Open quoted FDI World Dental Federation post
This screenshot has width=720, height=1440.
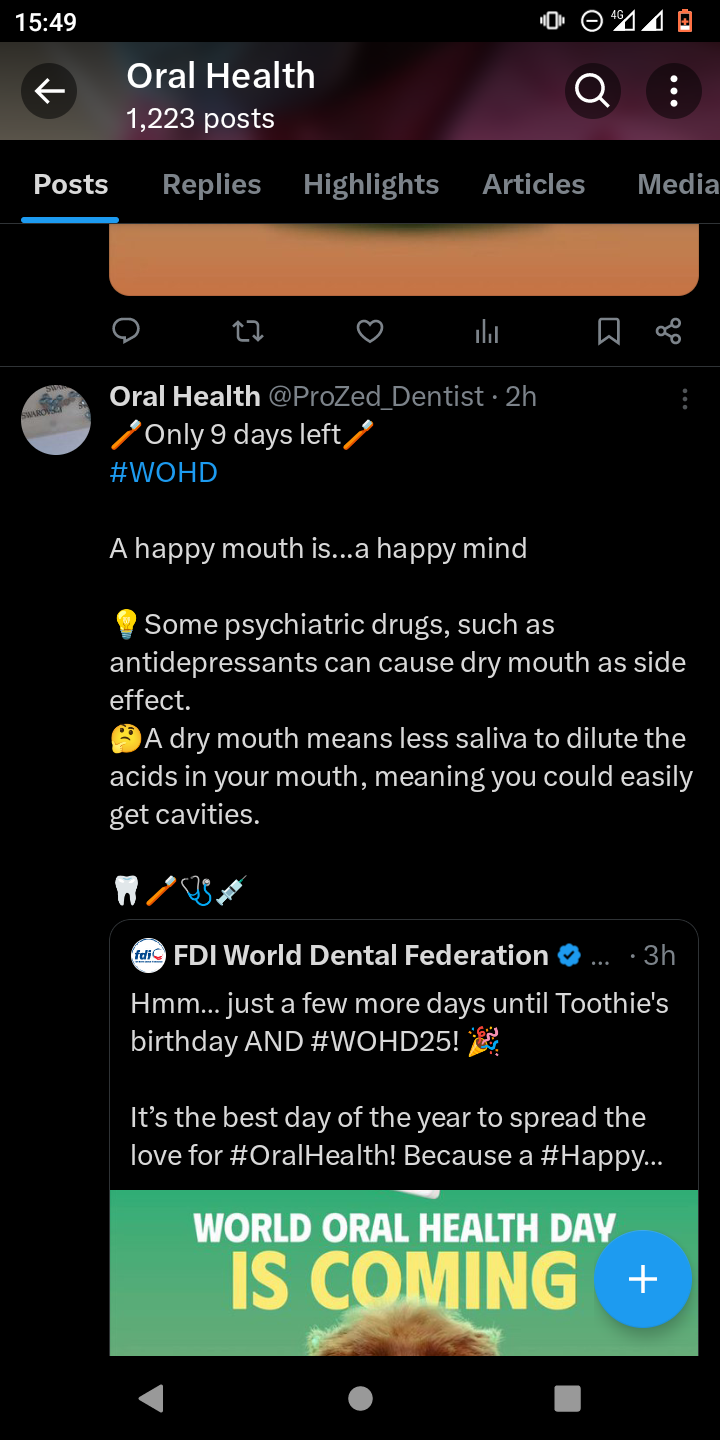coord(400,1060)
